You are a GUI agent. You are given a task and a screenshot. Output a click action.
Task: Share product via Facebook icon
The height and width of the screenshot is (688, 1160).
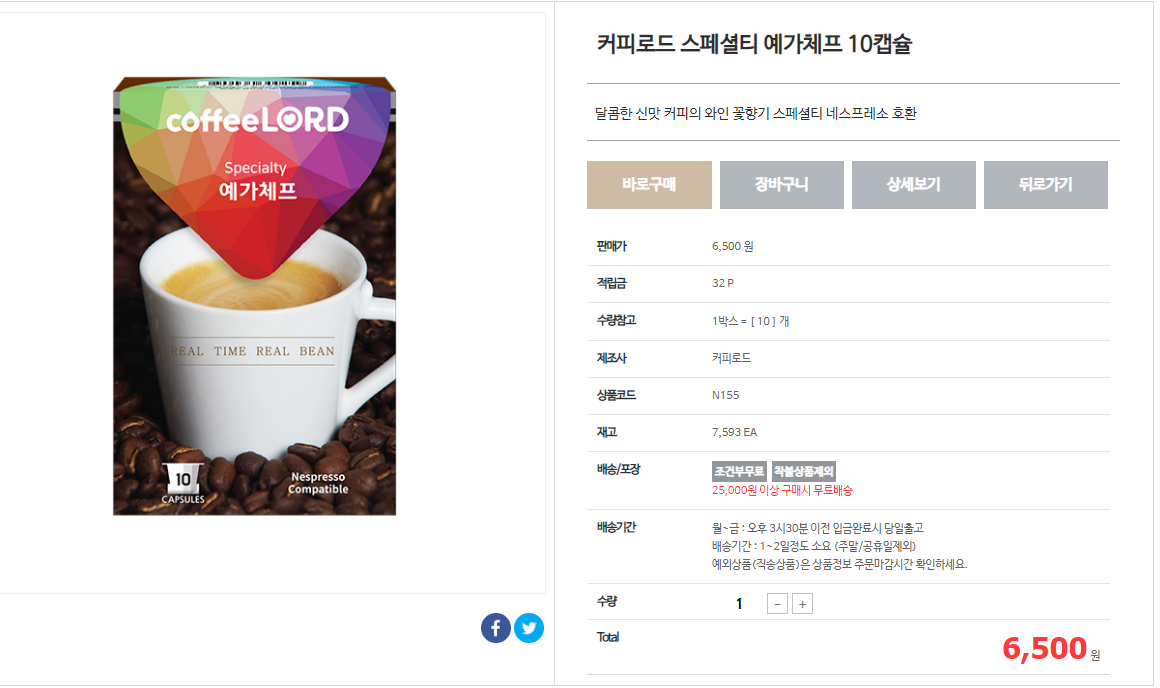pos(496,628)
